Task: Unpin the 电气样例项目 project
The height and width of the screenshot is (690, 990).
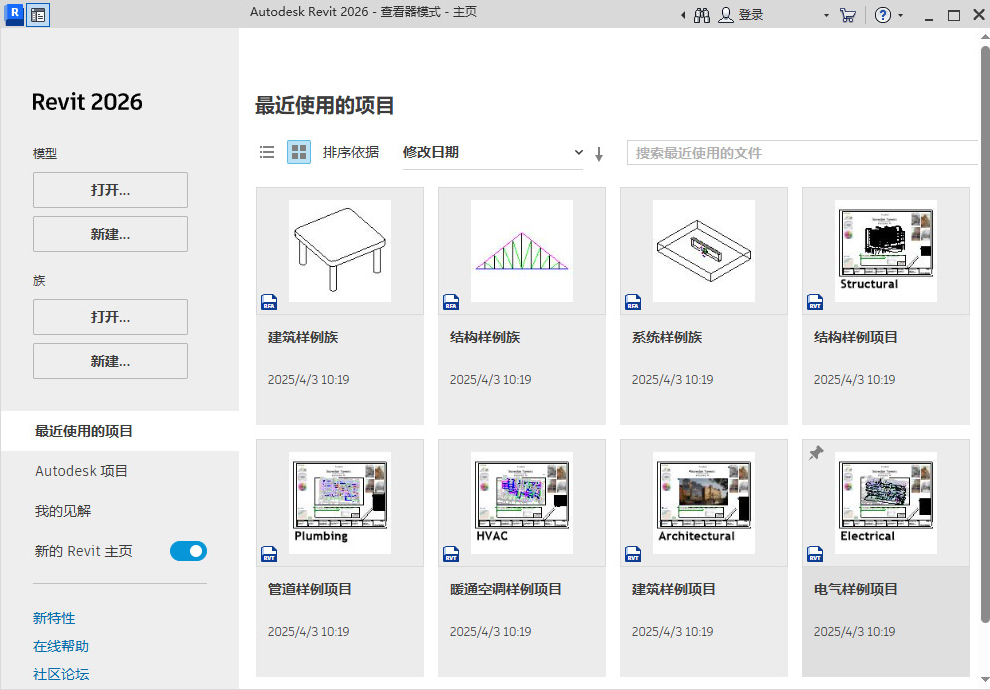Action: pos(815,453)
